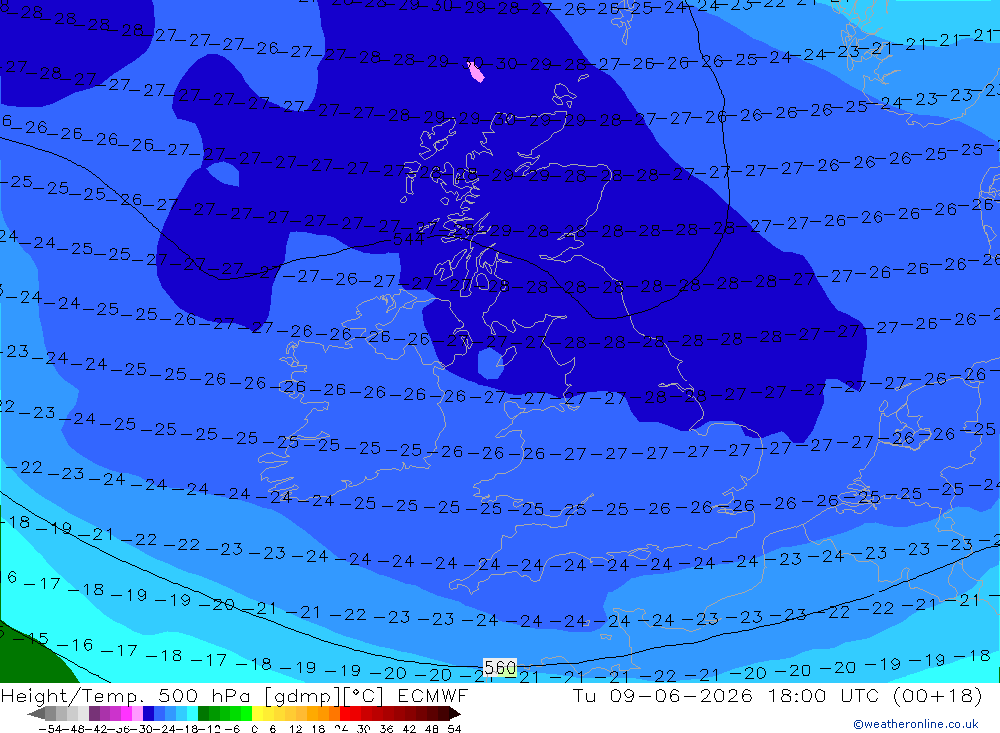
Task: Click the dark green legend swatch after -18
Action: tap(203, 714)
